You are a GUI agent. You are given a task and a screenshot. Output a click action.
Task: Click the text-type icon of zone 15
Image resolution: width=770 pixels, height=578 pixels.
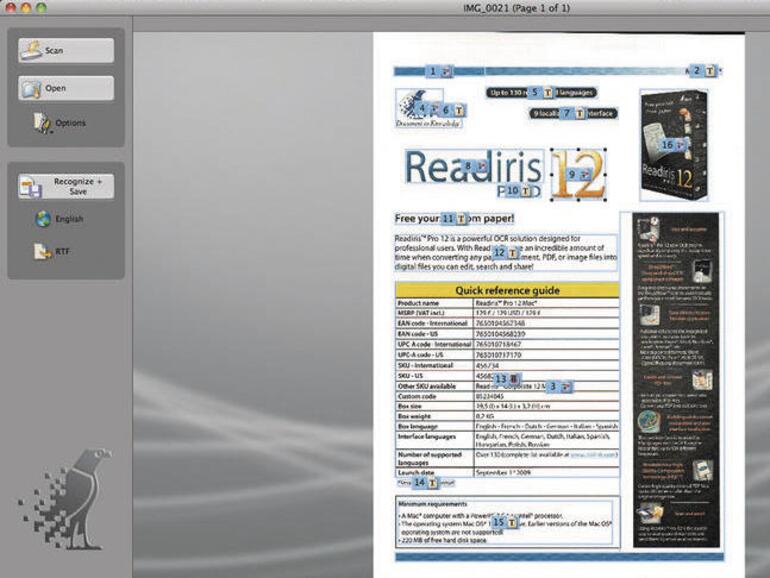coord(511,523)
